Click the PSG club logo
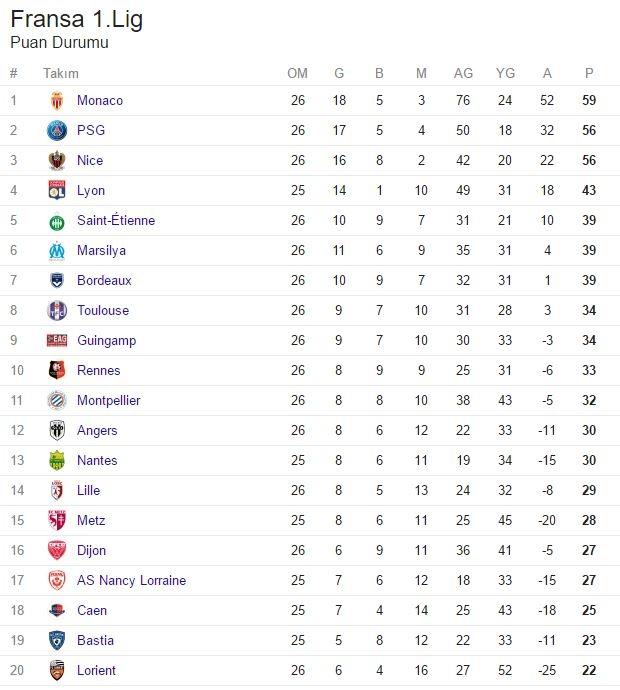Screen dimensions: 620x690 pos(57,131)
